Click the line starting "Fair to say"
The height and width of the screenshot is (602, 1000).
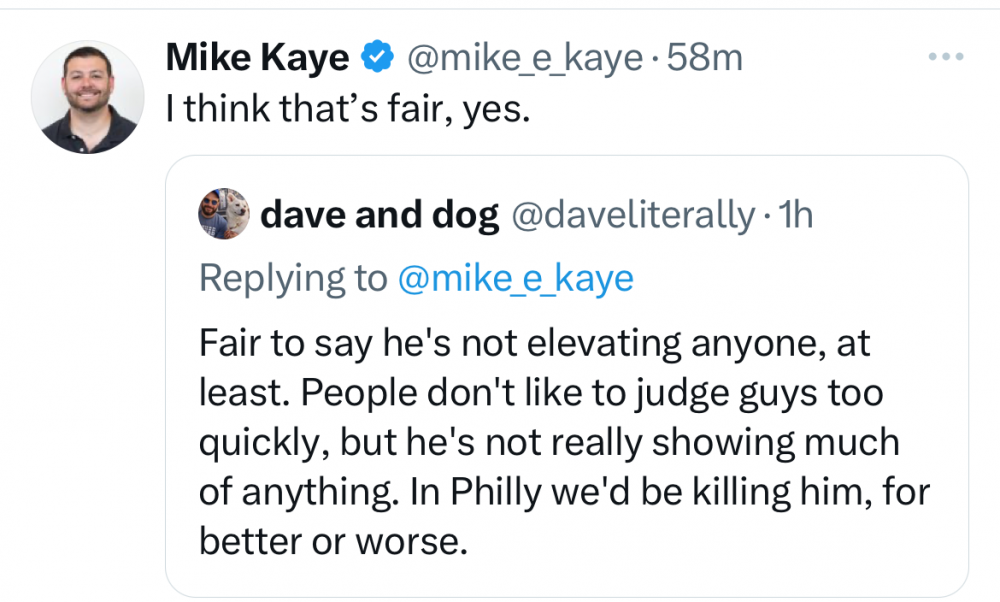click(534, 345)
